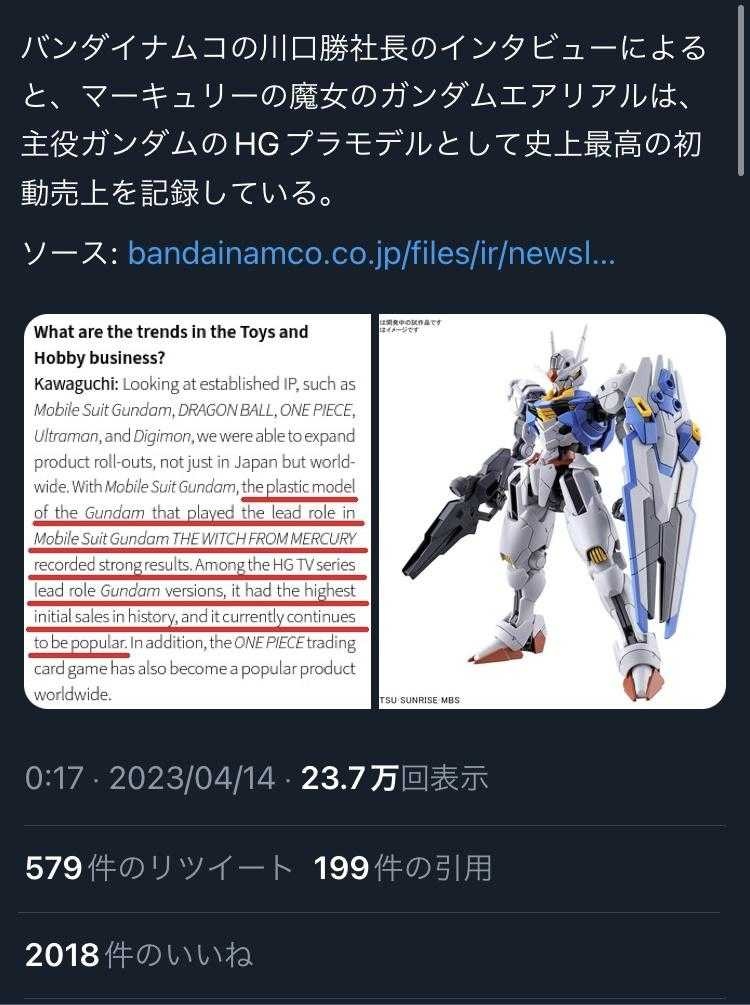Click the tweet's first line mentioning バンダイナムコ
This screenshot has width=750, height=1005.
[x=363, y=49]
